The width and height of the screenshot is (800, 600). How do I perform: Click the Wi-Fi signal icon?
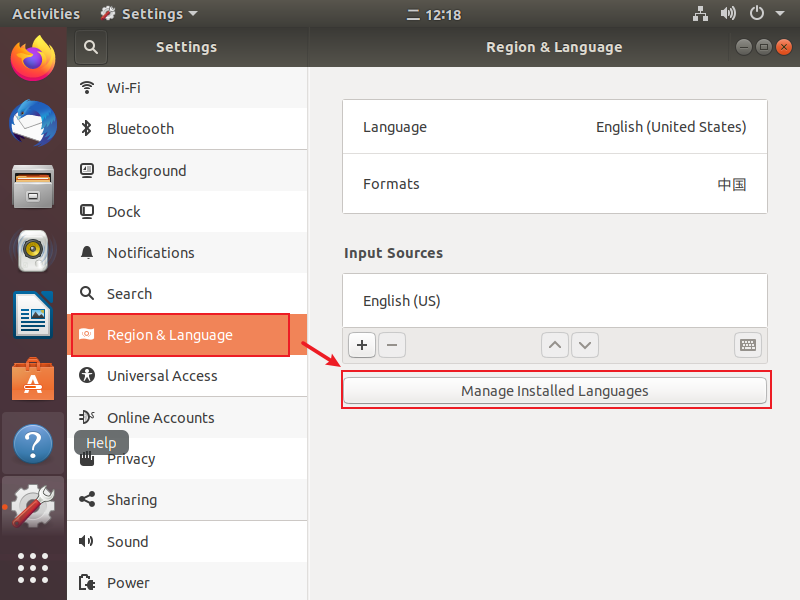pyautogui.click(x=87, y=88)
